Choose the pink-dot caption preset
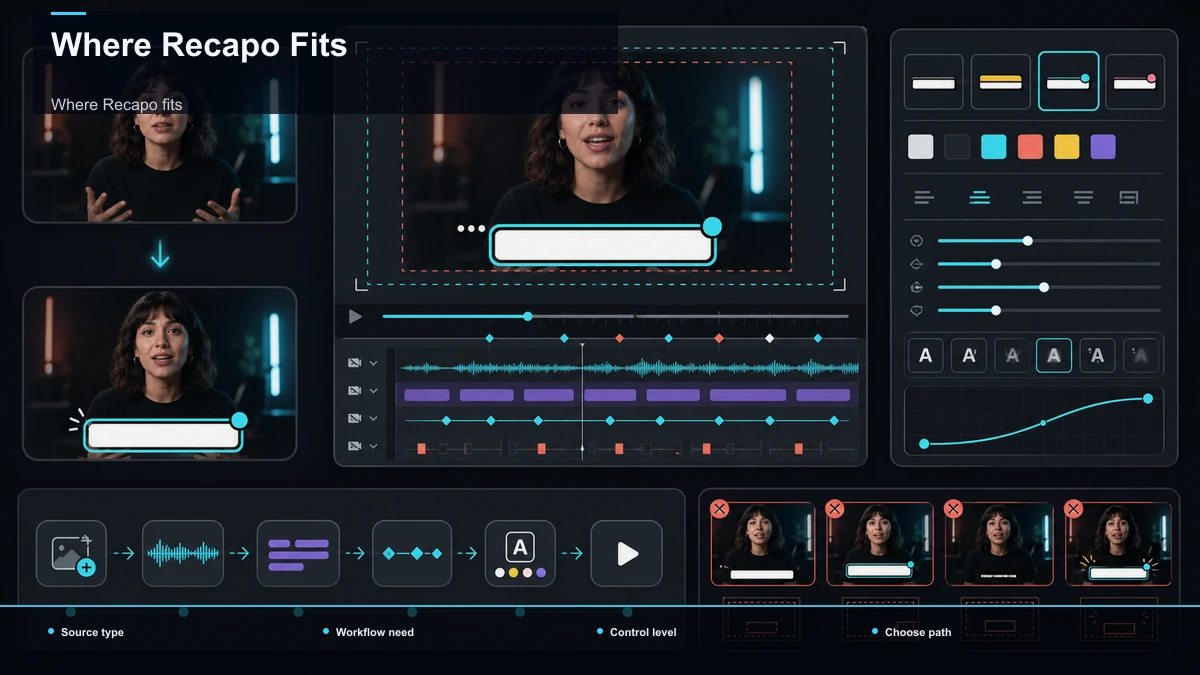This screenshot has width=1200, height=675. click(x=1135, y=82)
